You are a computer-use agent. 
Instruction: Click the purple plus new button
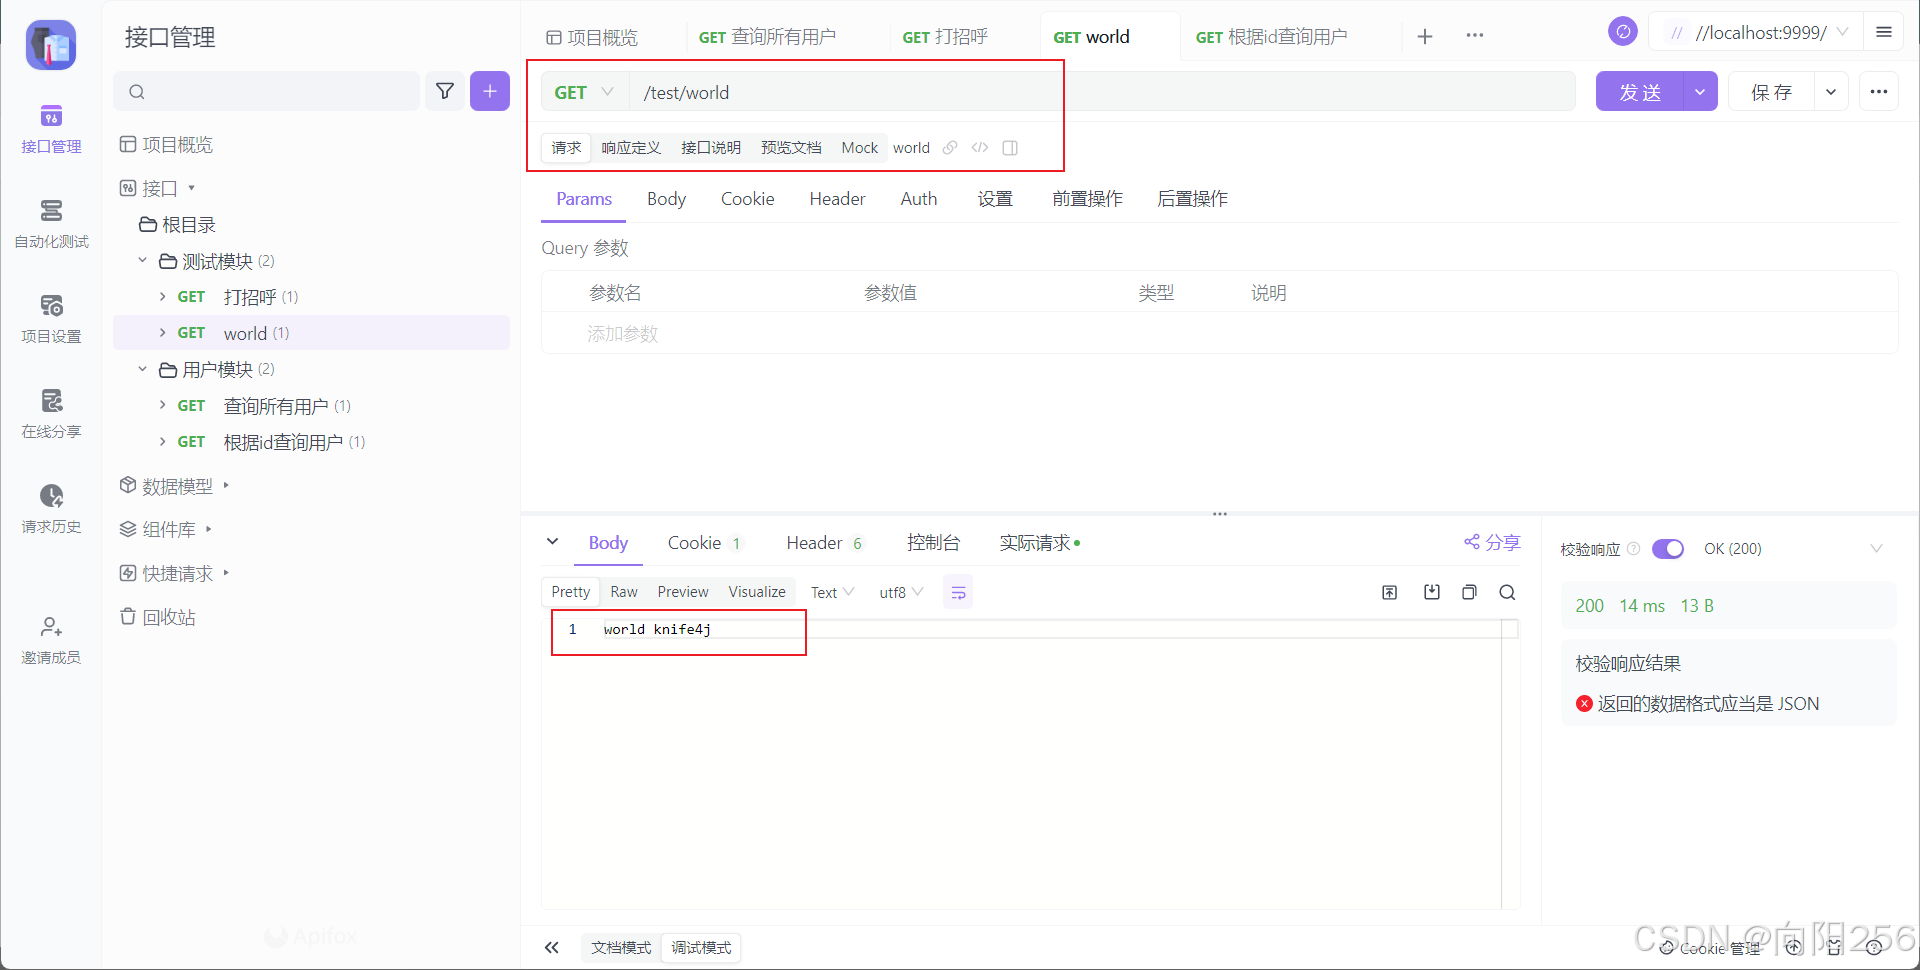pos(490,91)
